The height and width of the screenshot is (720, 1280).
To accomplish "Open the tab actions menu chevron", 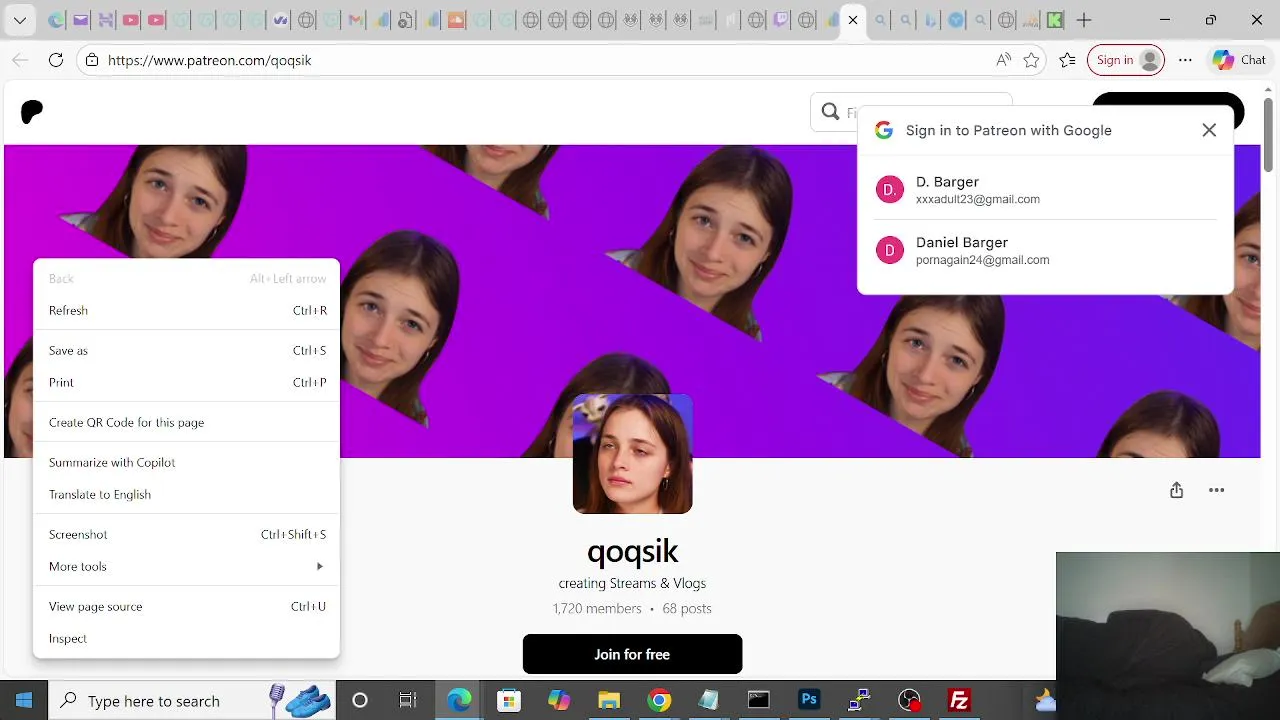I will (x=20, y=20).
